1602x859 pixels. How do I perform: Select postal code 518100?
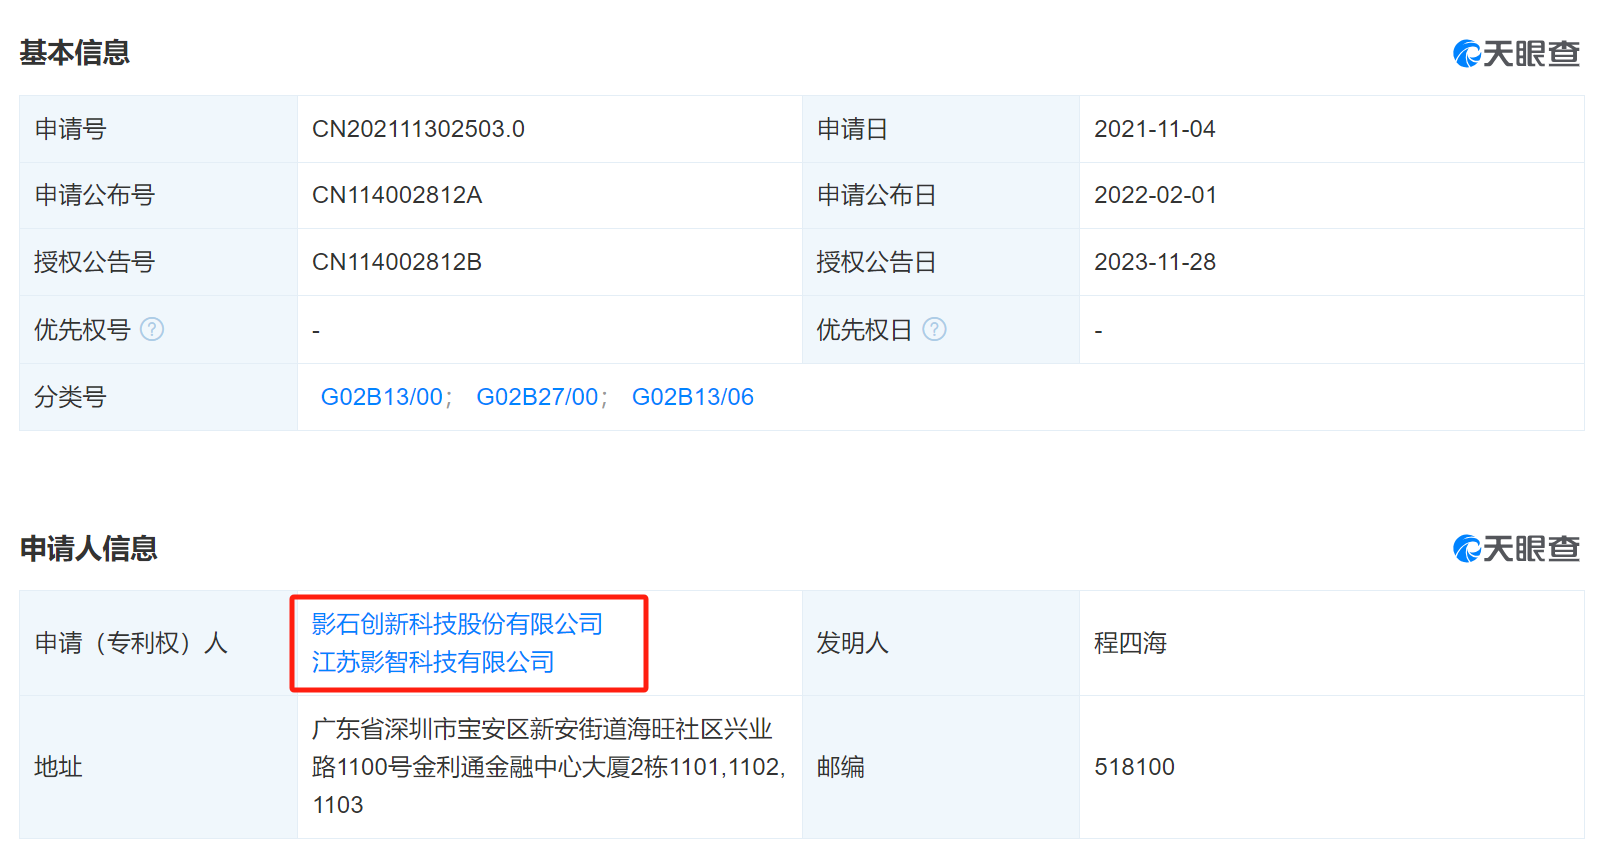point(1134,767)
